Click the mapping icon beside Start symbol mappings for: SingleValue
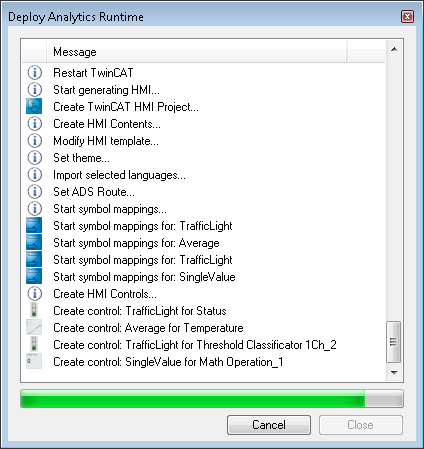 (34, 277)
